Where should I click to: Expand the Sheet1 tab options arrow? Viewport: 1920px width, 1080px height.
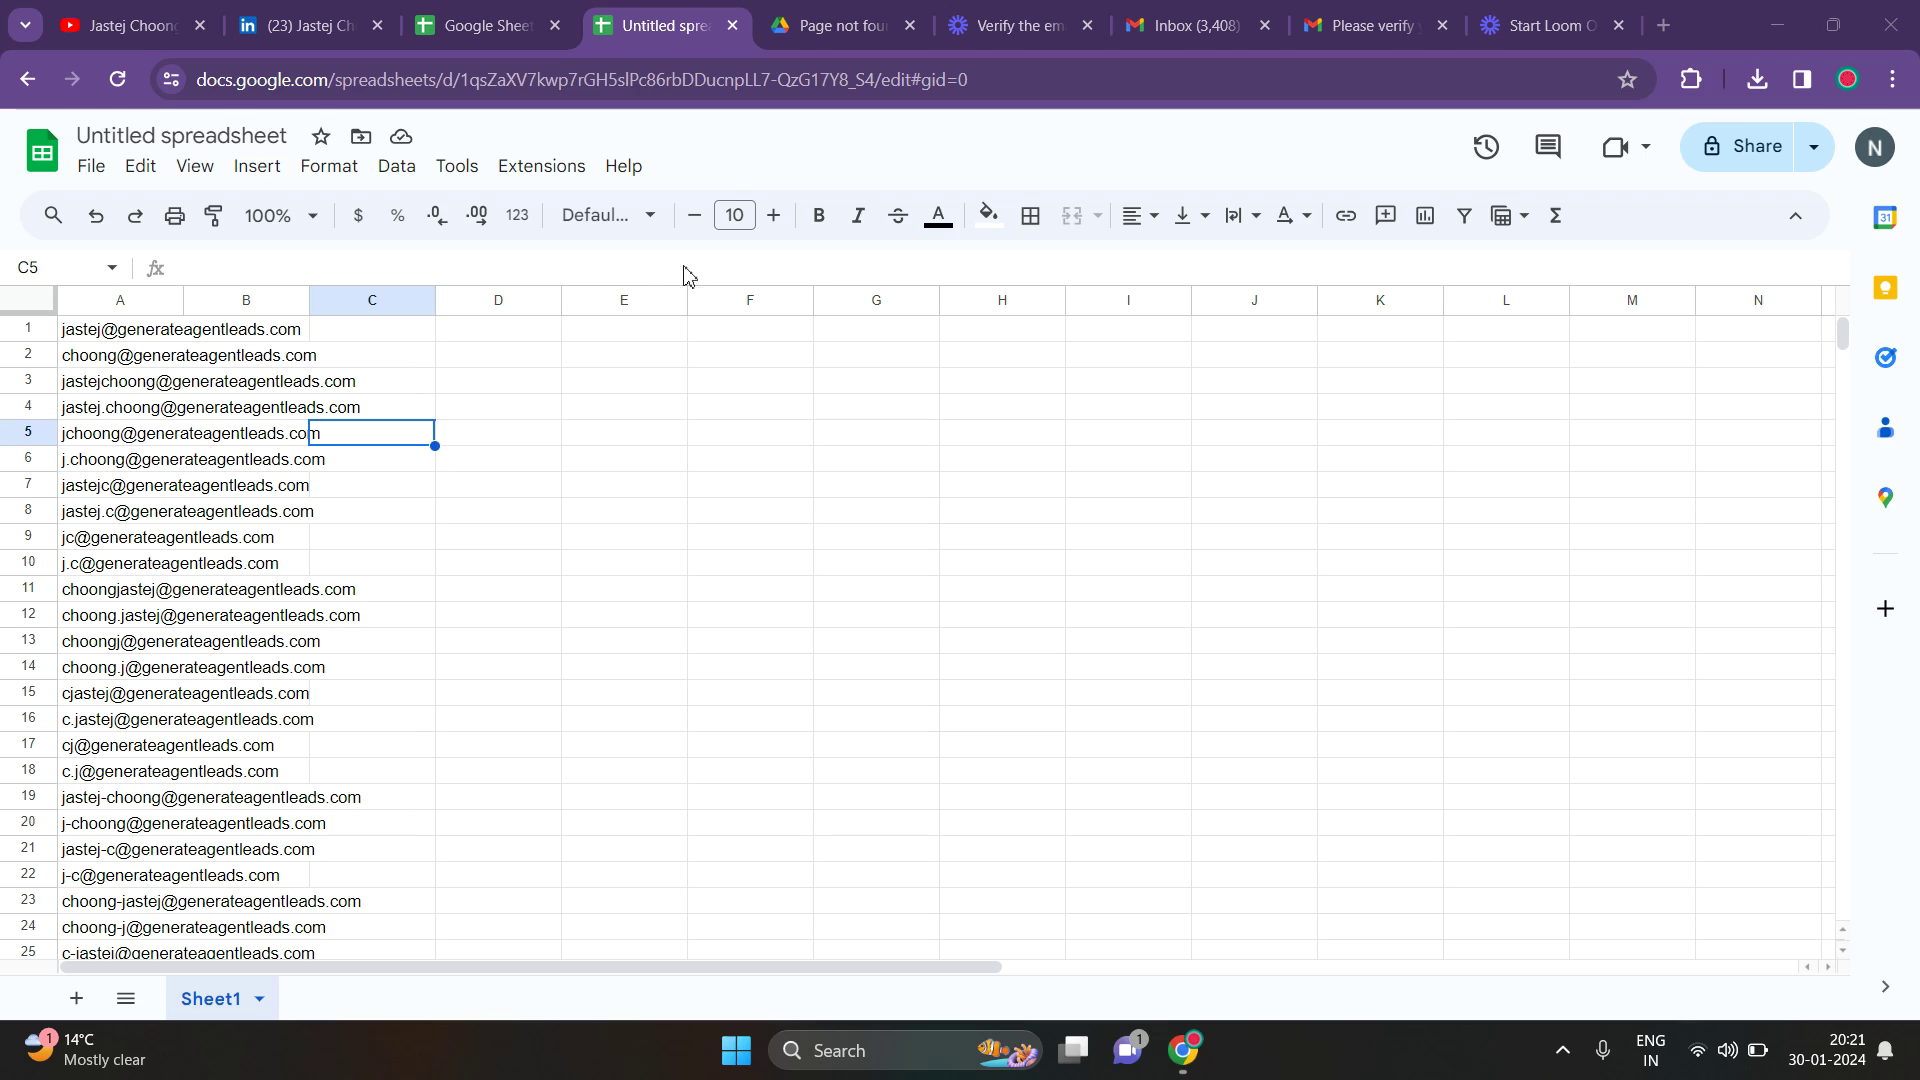pyautogui.click(x=260, y=999)
